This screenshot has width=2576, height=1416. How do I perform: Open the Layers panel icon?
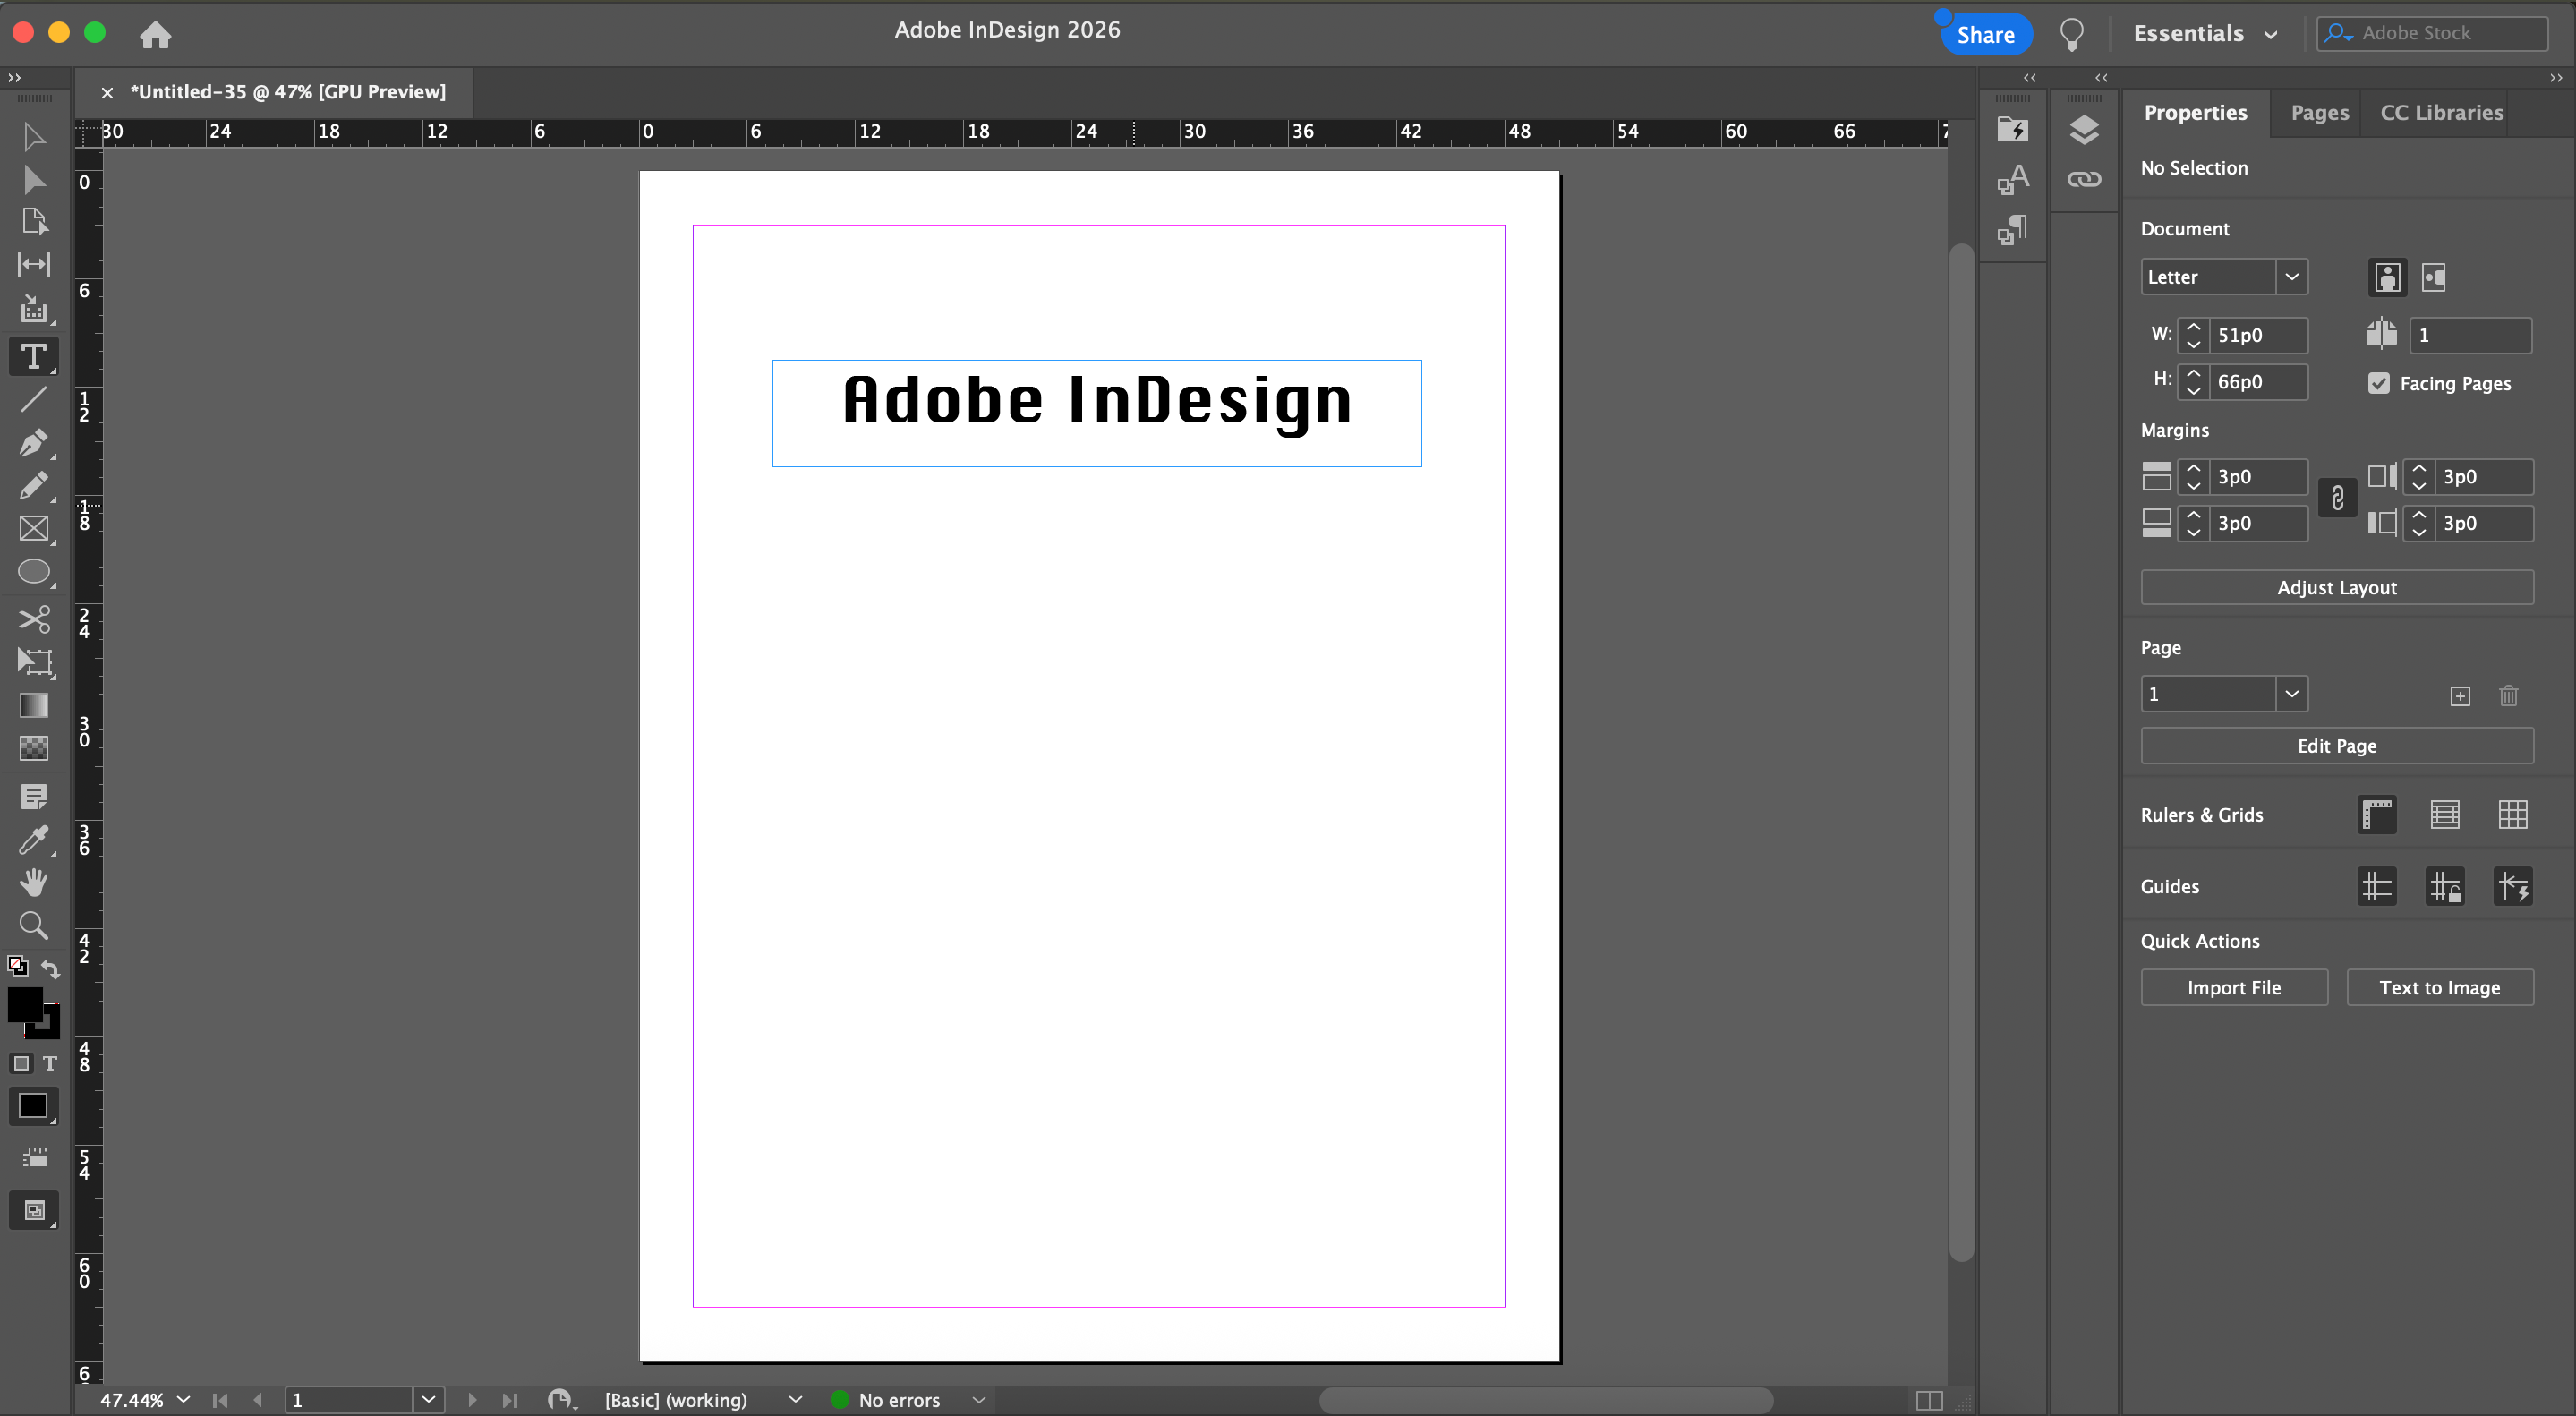pos(2083,129)
